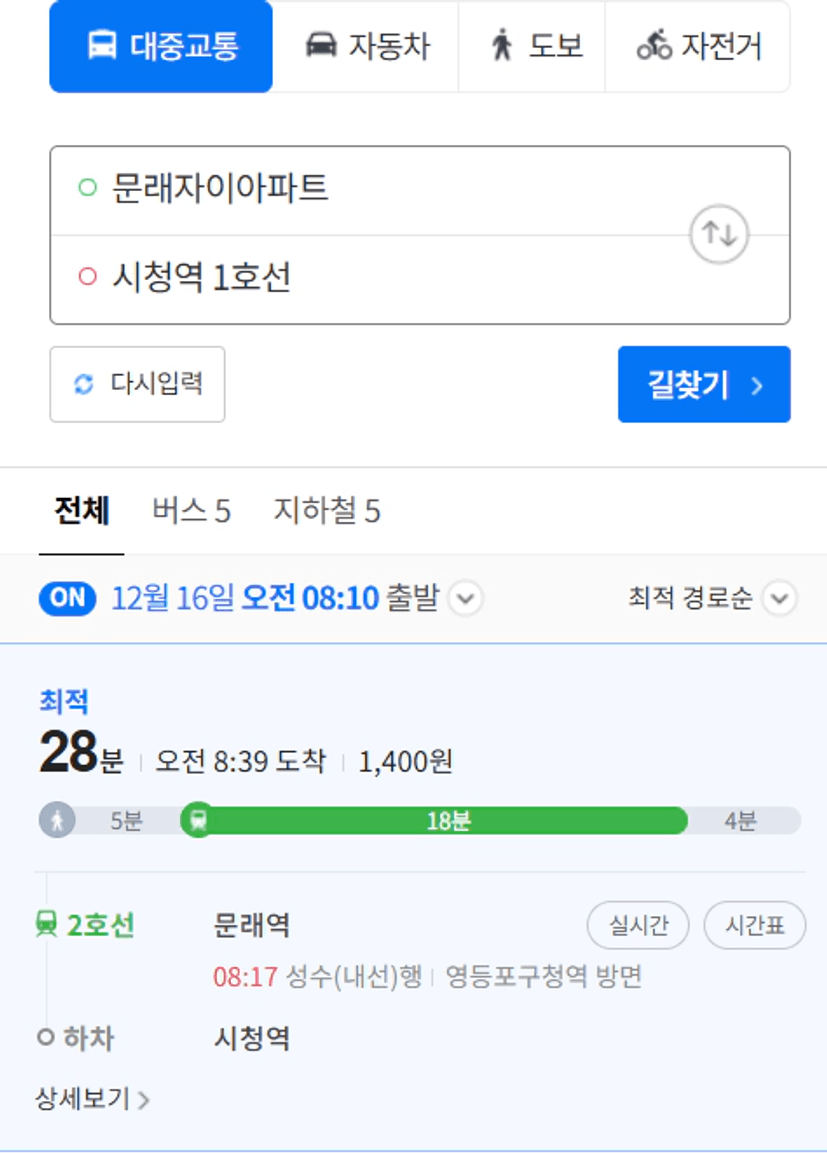The image size is (827, 1153).
Task: Toggle the ON departure time switch
Action: [68, 598]
